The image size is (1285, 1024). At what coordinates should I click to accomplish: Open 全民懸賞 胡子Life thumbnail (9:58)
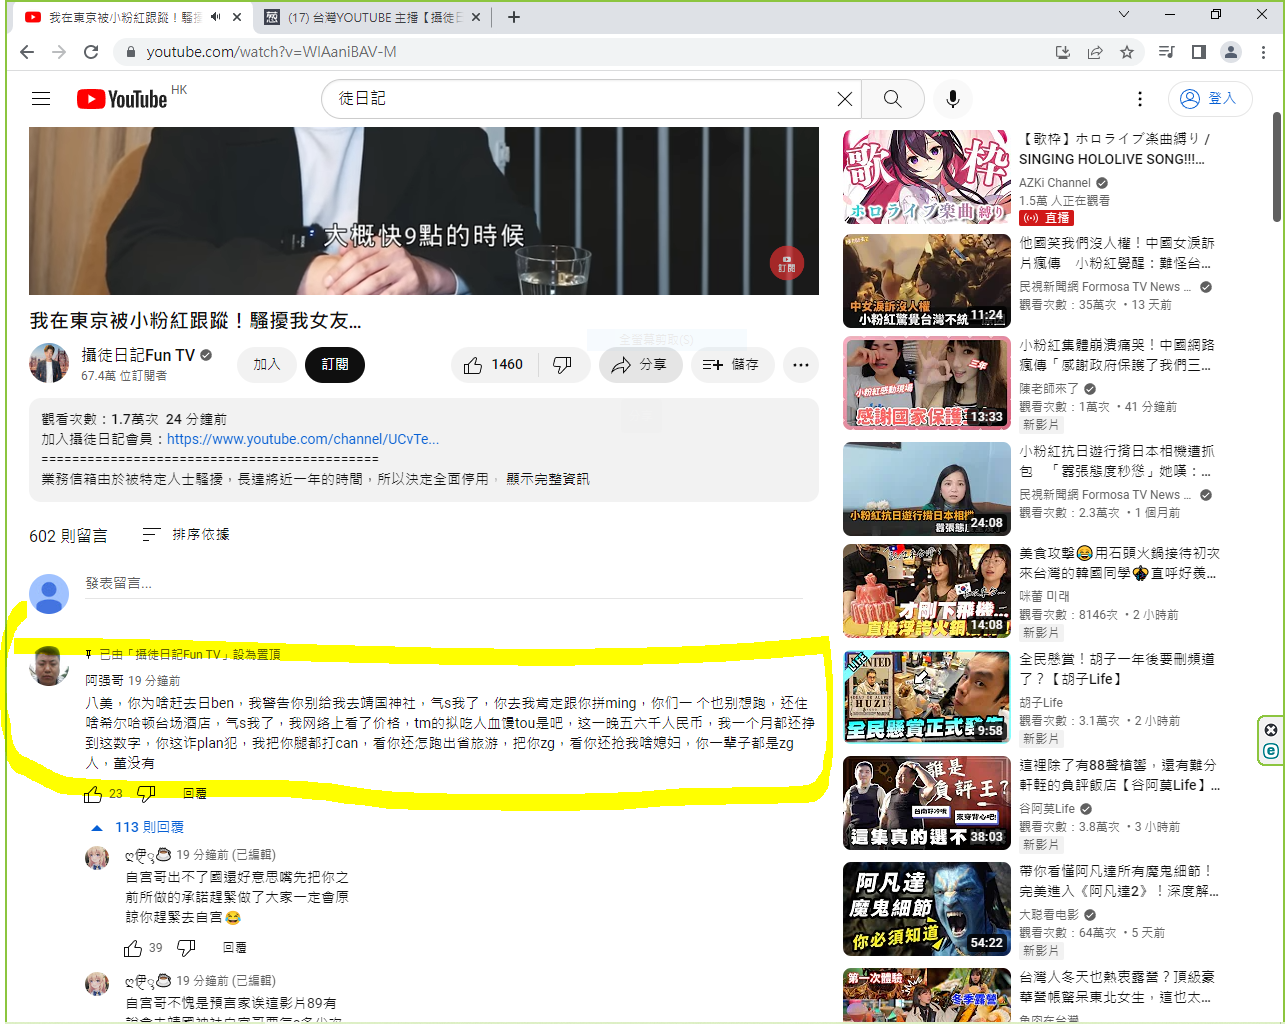click(927, 696)
